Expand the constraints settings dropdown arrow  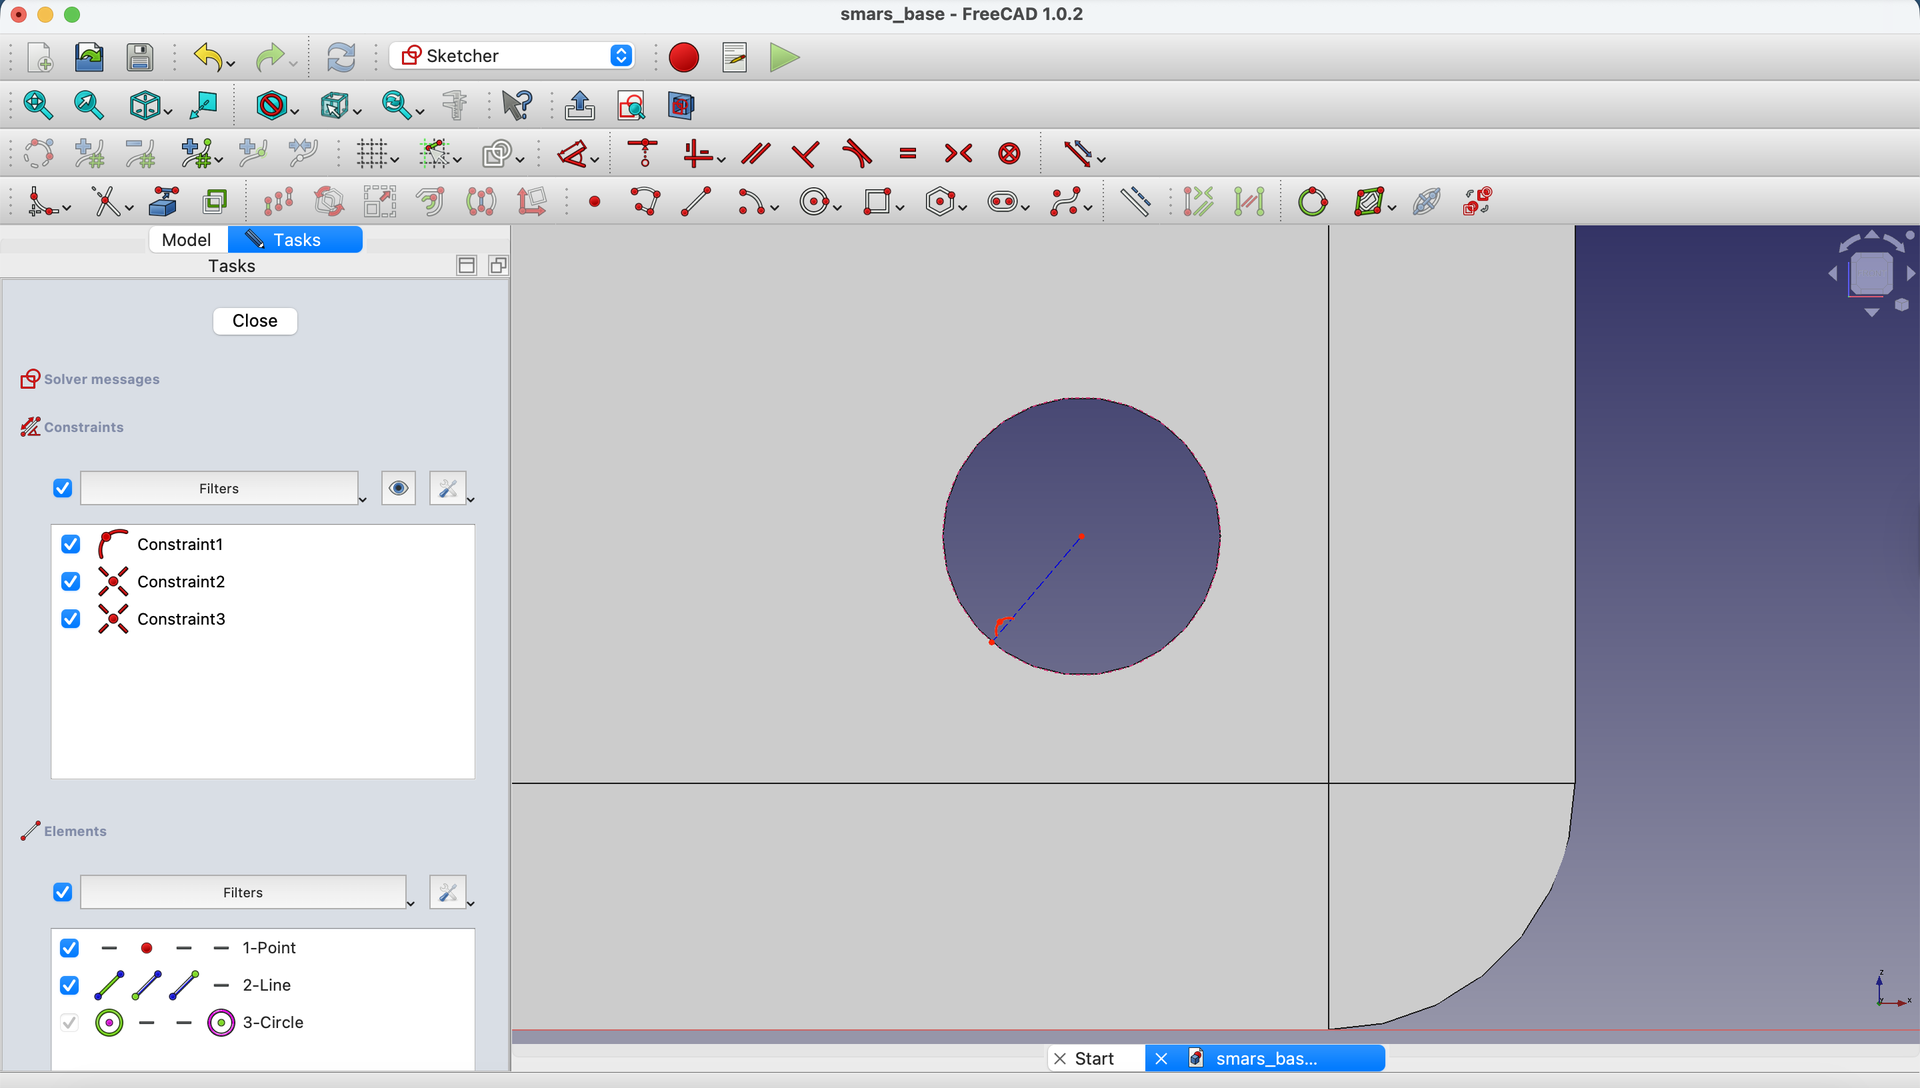click(471, 499)
